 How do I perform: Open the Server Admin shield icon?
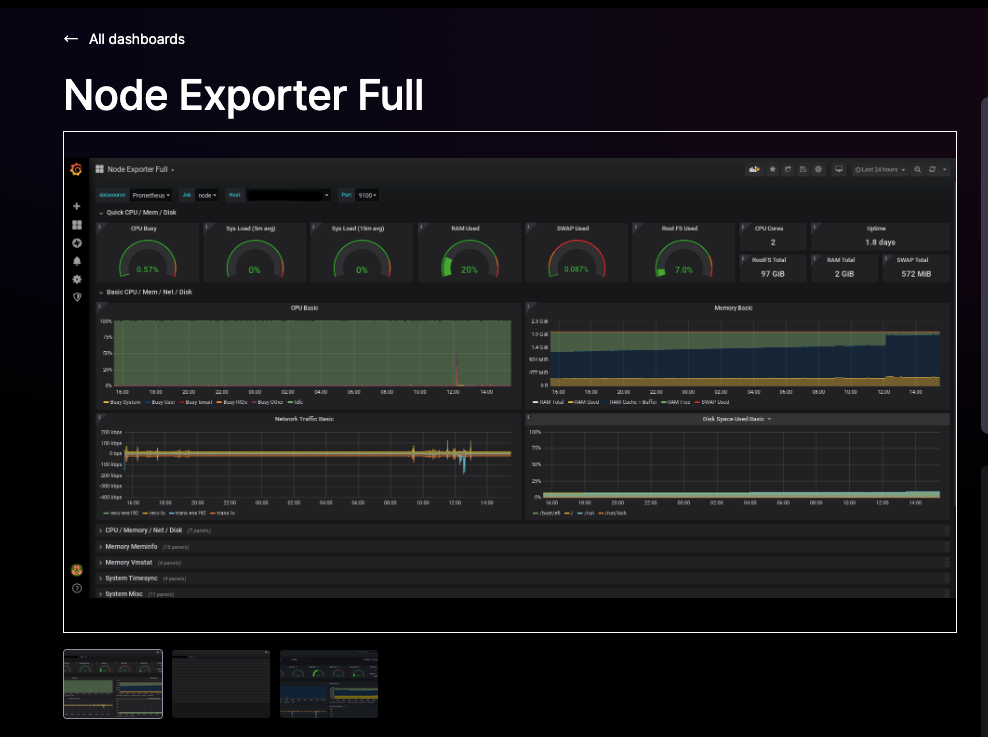coord(77,297)
